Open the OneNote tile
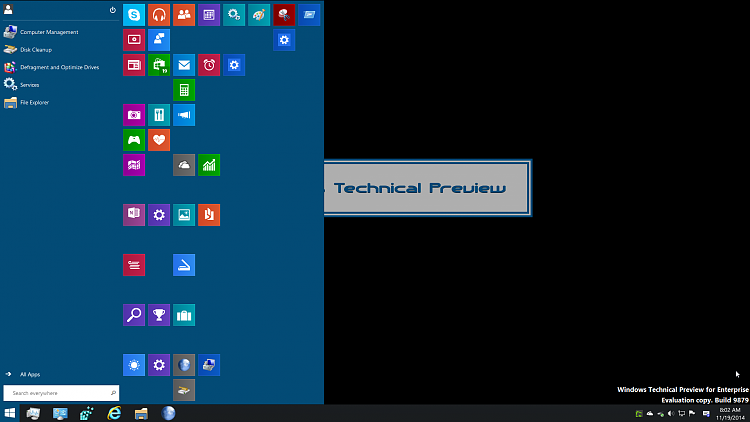 coord(134,215)
